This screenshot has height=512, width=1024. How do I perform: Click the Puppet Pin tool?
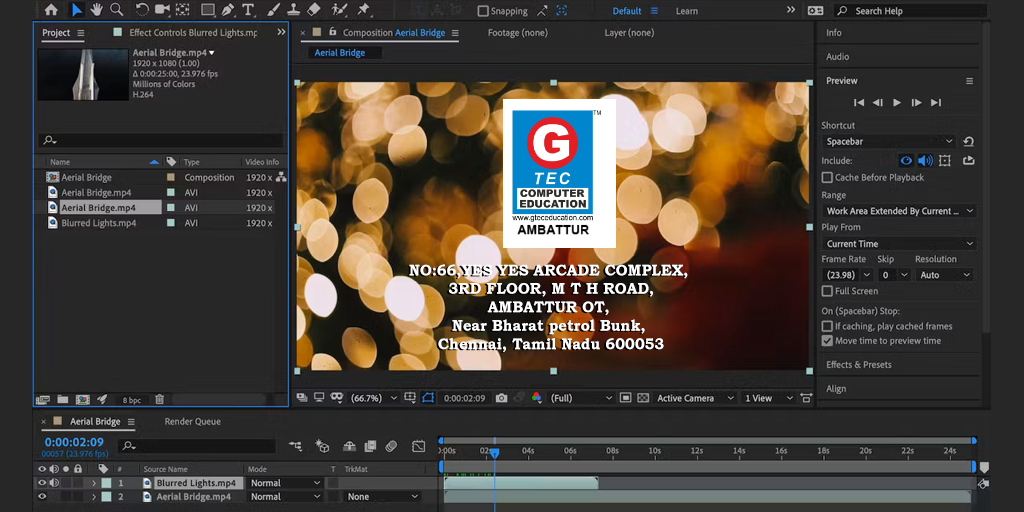(363, 10)
